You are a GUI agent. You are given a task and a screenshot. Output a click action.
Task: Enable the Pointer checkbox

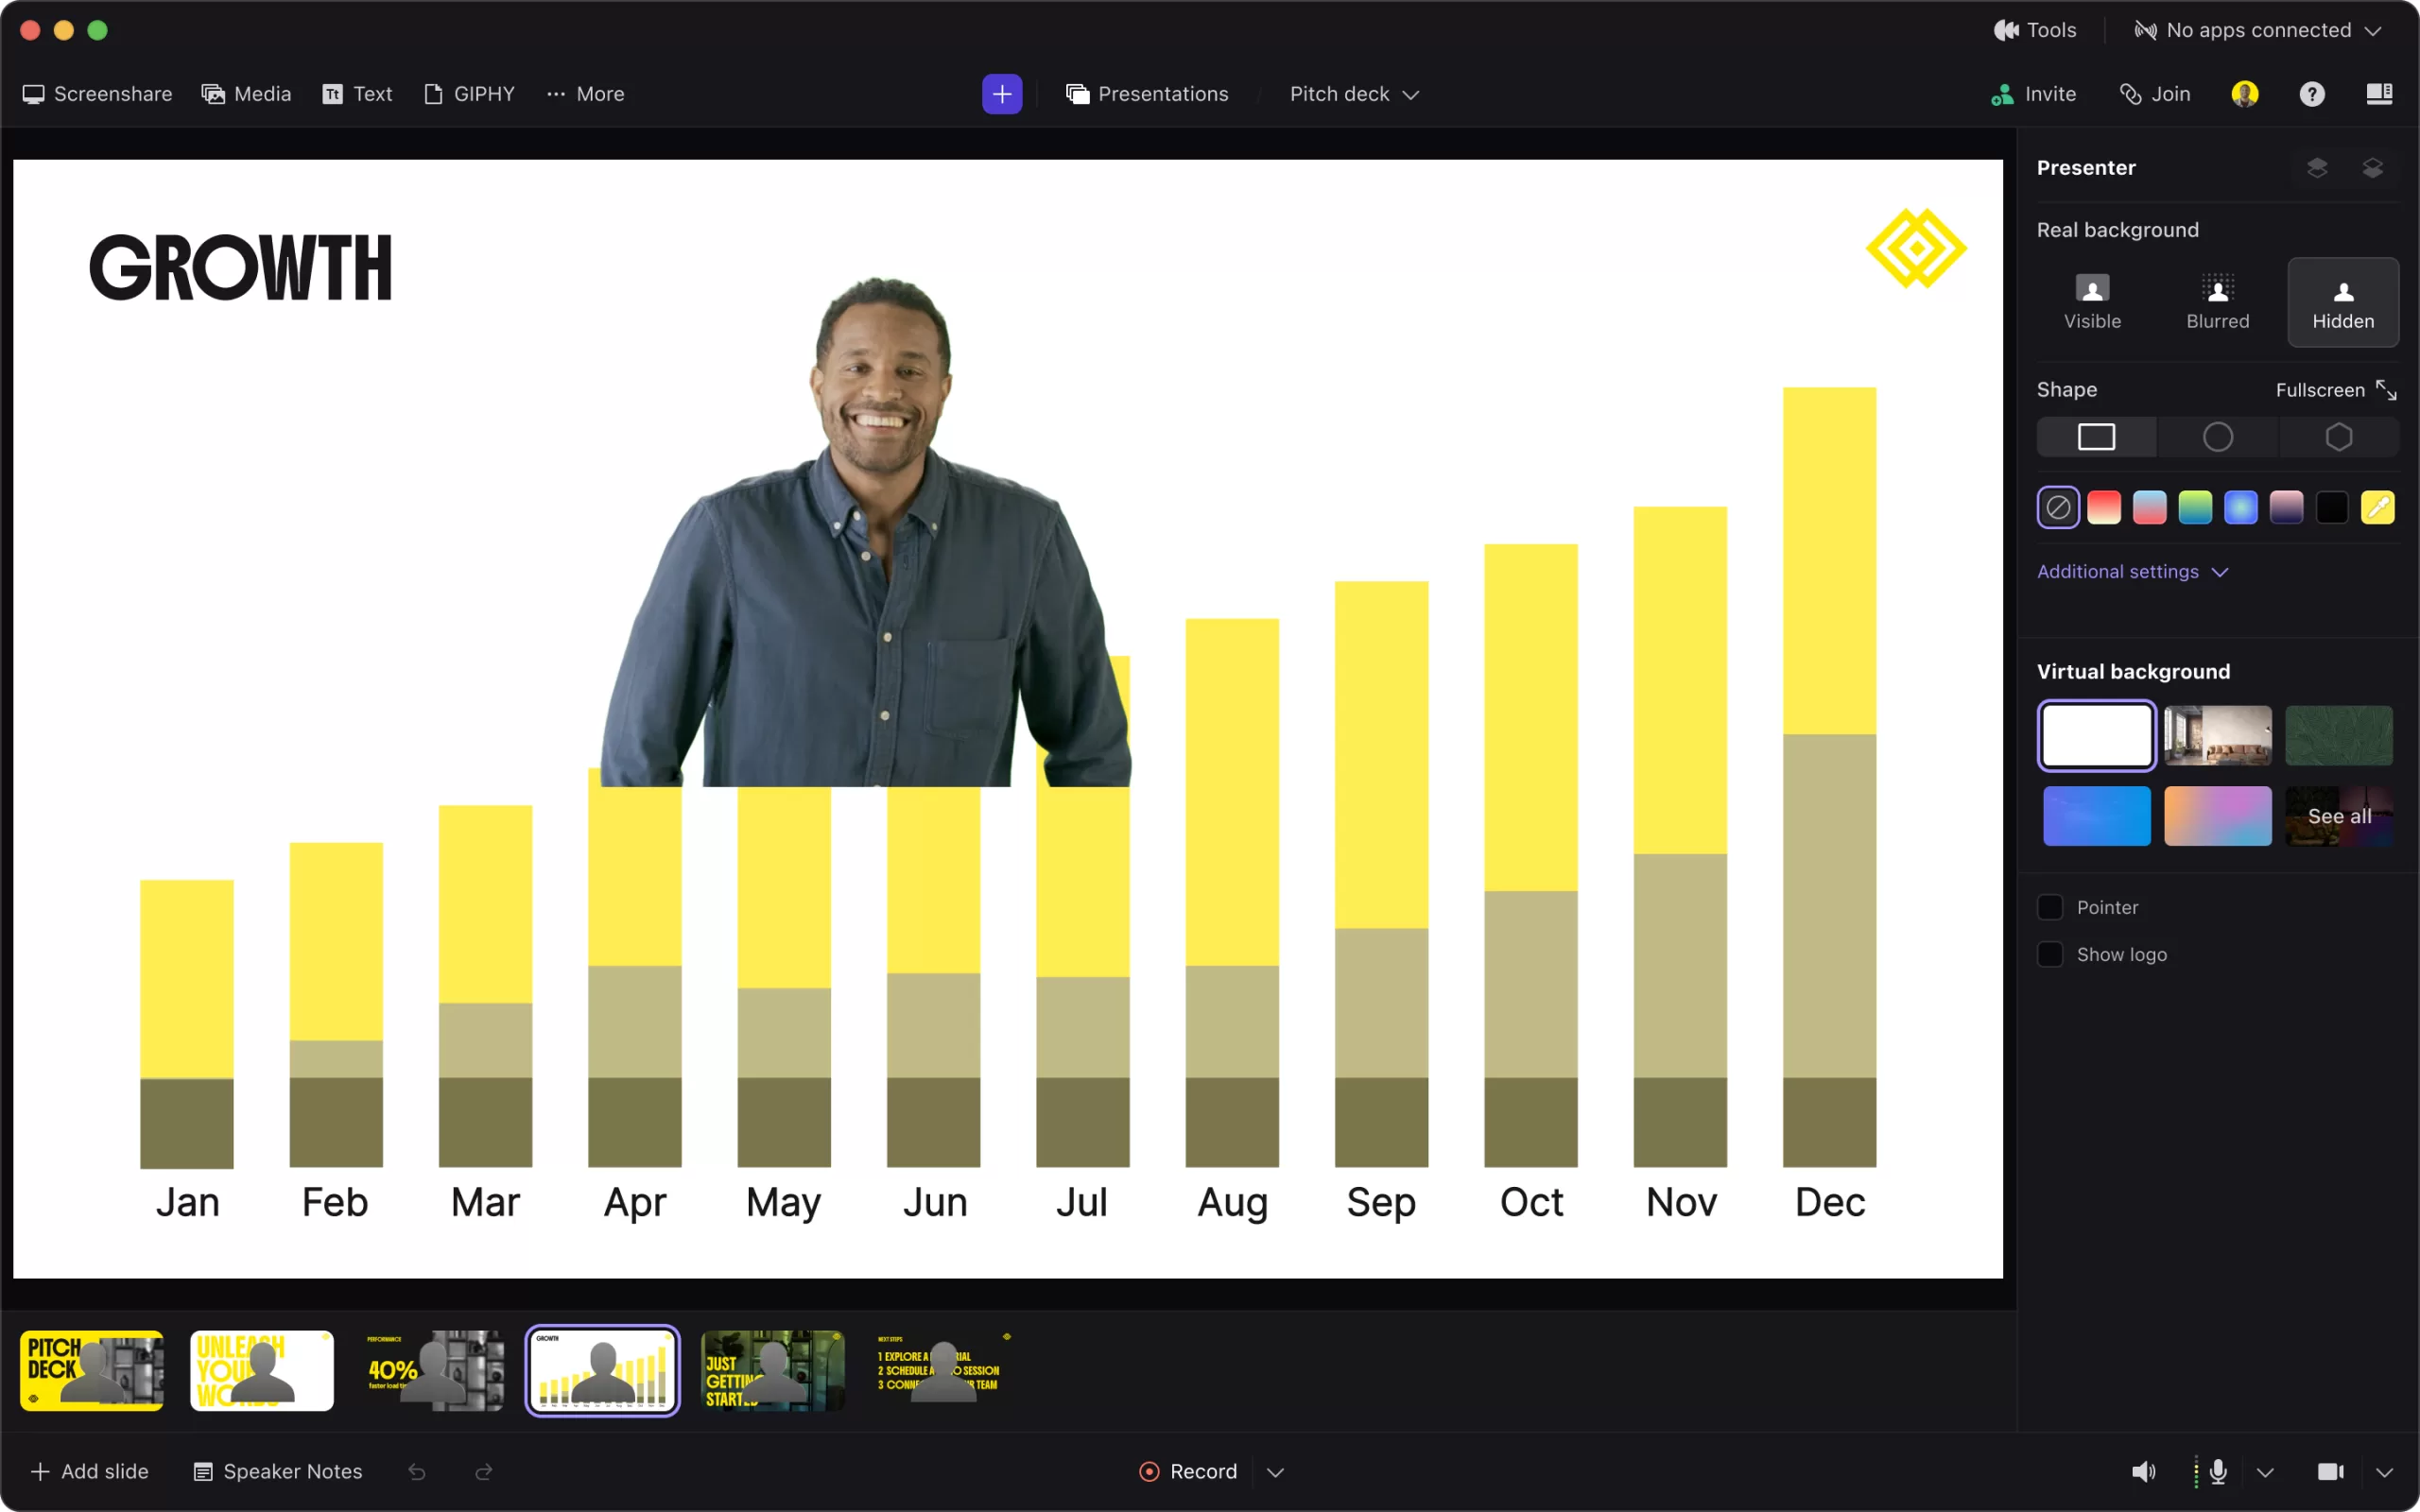pos(2050,907)
